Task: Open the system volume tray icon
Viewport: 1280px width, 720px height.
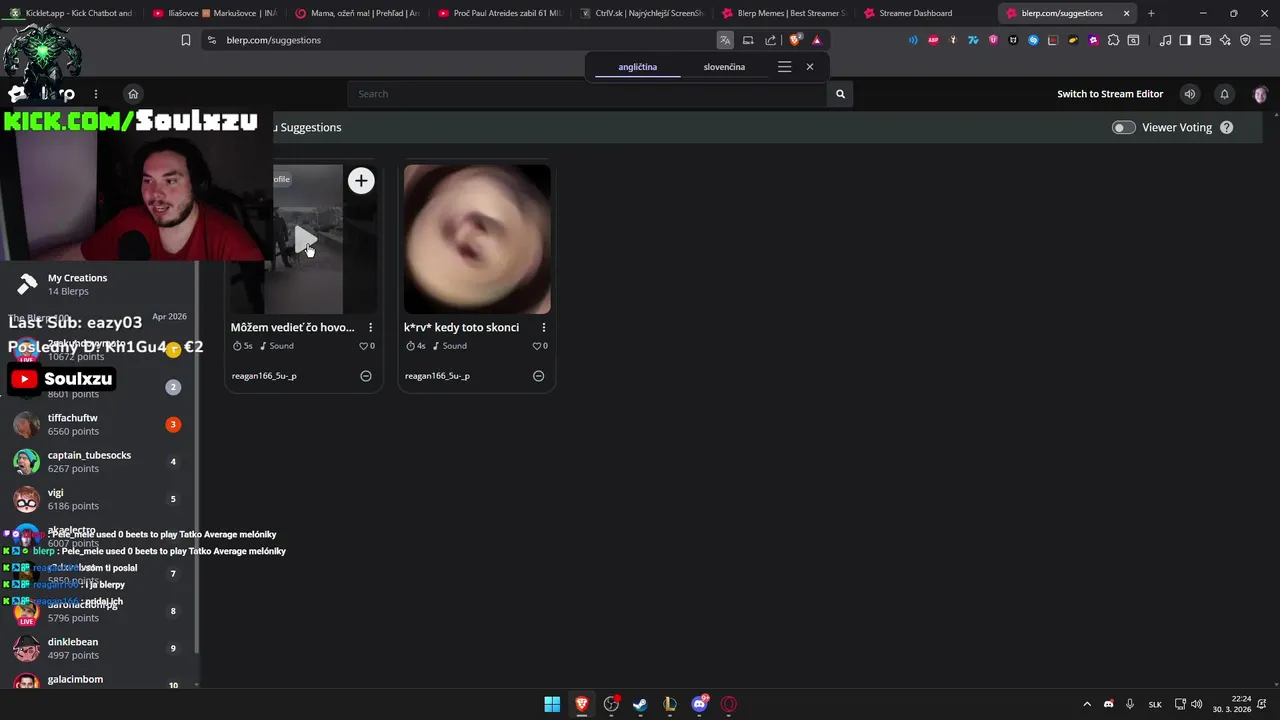Action: [x=1196, y=704]
